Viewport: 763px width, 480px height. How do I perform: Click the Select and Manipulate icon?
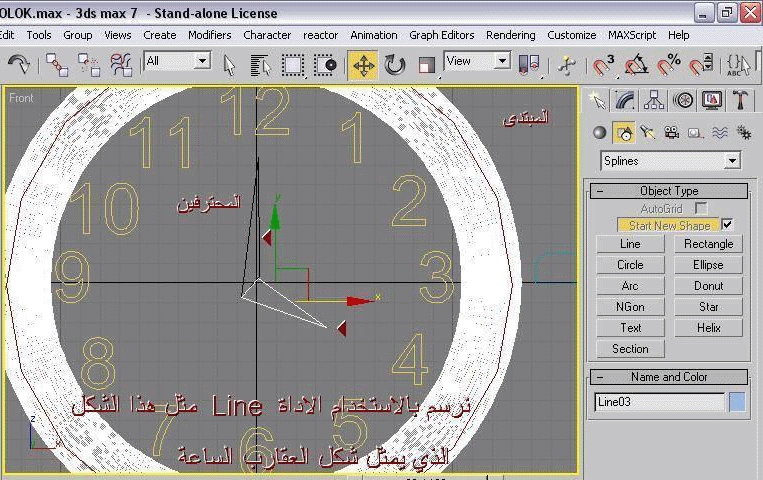(566, 65)
